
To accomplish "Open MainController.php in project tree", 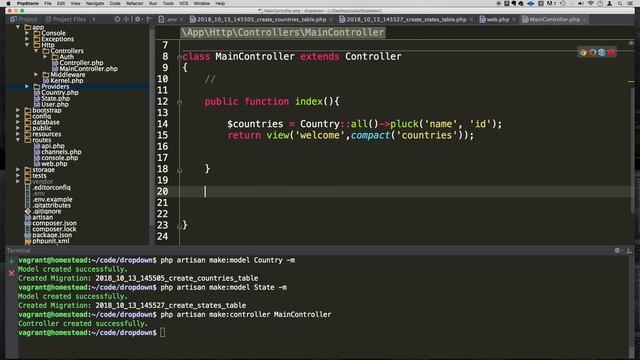I will [x=88, y=69].
